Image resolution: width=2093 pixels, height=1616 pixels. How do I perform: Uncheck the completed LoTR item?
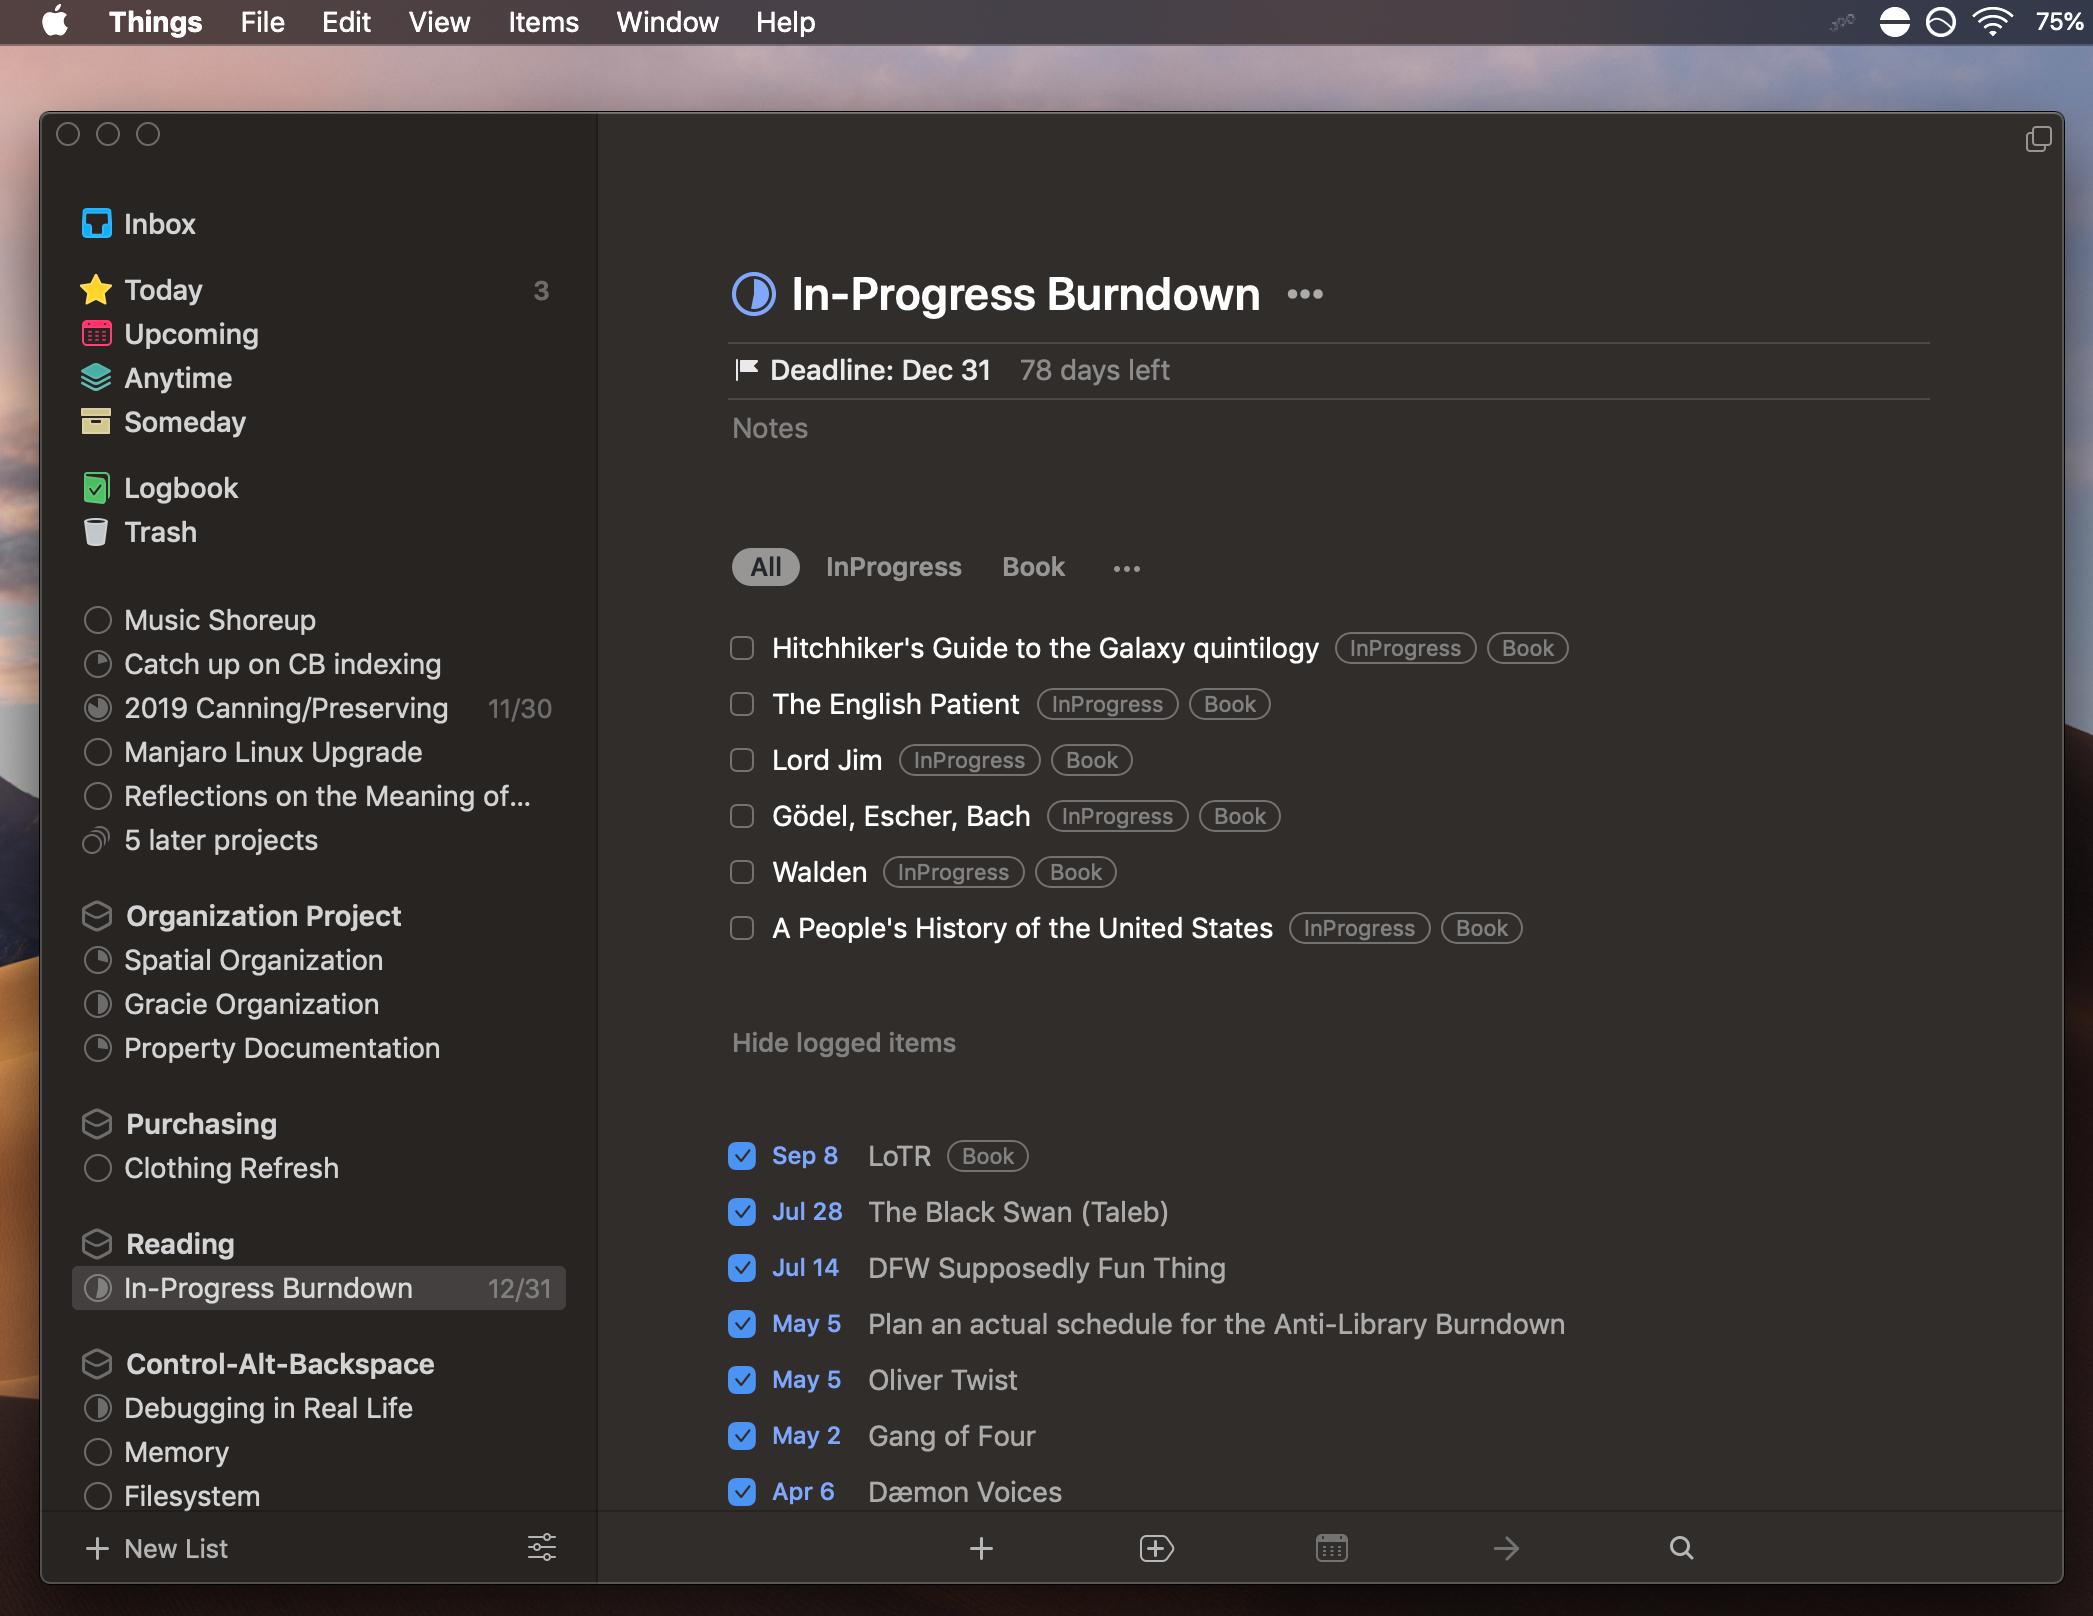742,1156
